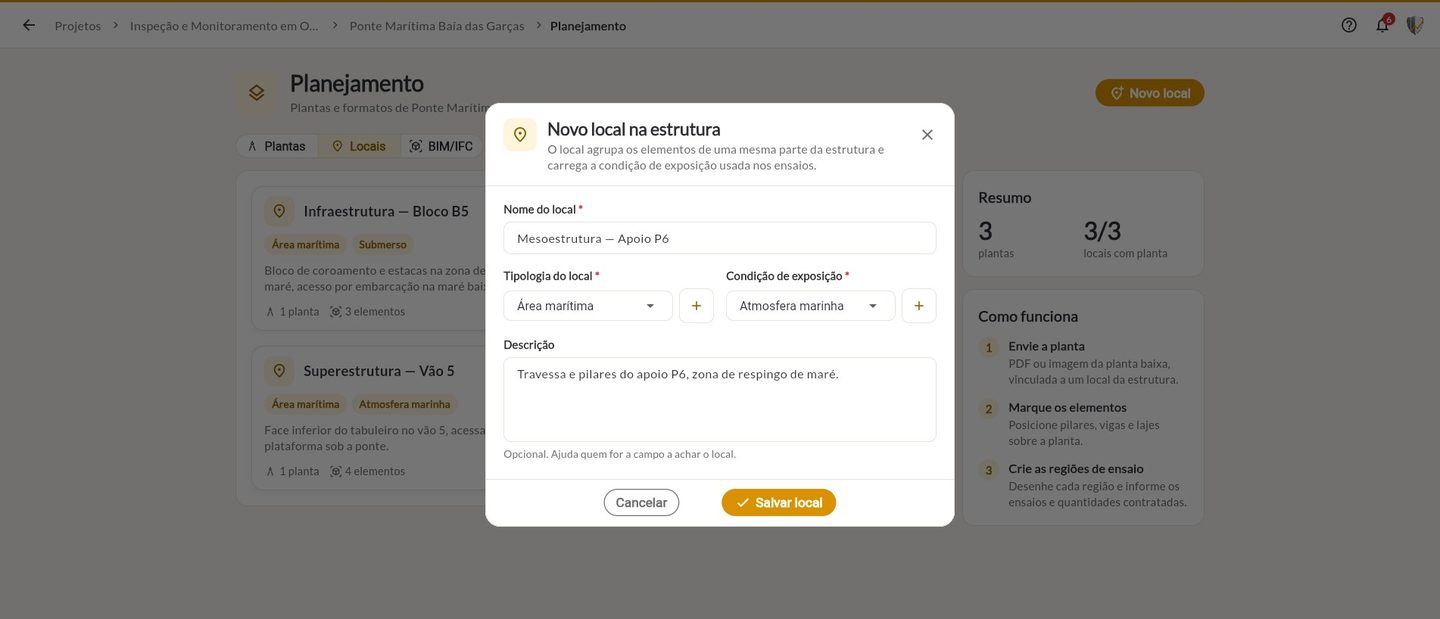Open Superestrutura — Vão 5 card title
Screen dimensions: 1440x619
pos(379,371)
